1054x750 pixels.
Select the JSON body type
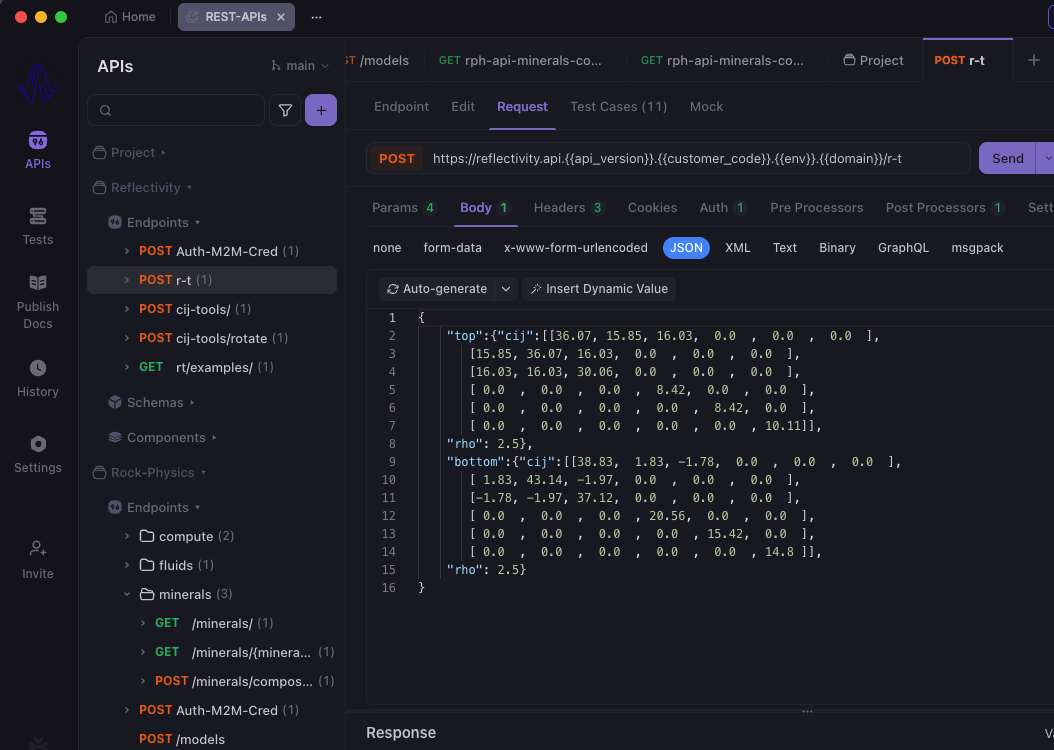(x=686, y=248)
